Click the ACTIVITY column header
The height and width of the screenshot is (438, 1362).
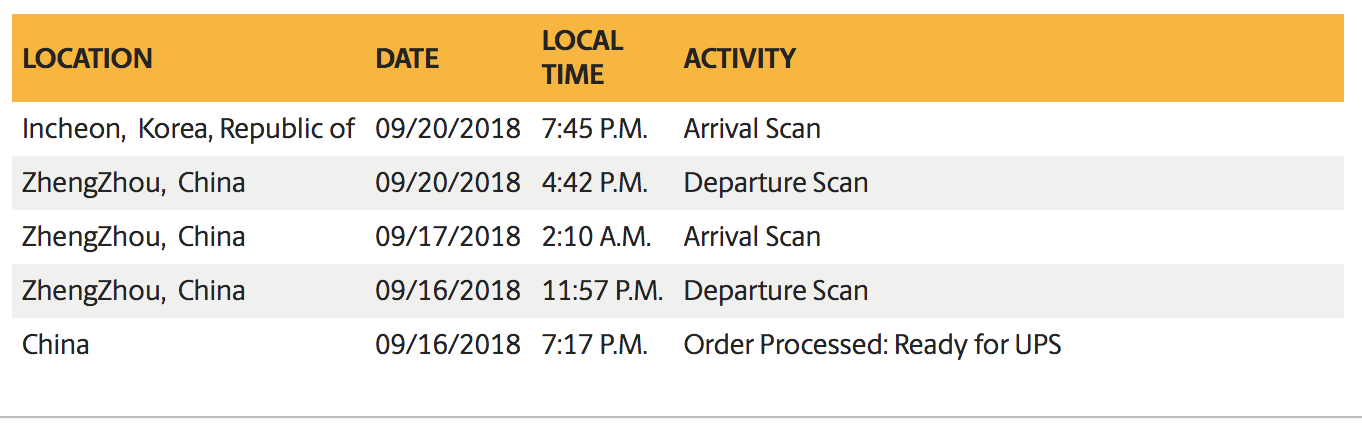pyautogui.click(x=739, y=59)
